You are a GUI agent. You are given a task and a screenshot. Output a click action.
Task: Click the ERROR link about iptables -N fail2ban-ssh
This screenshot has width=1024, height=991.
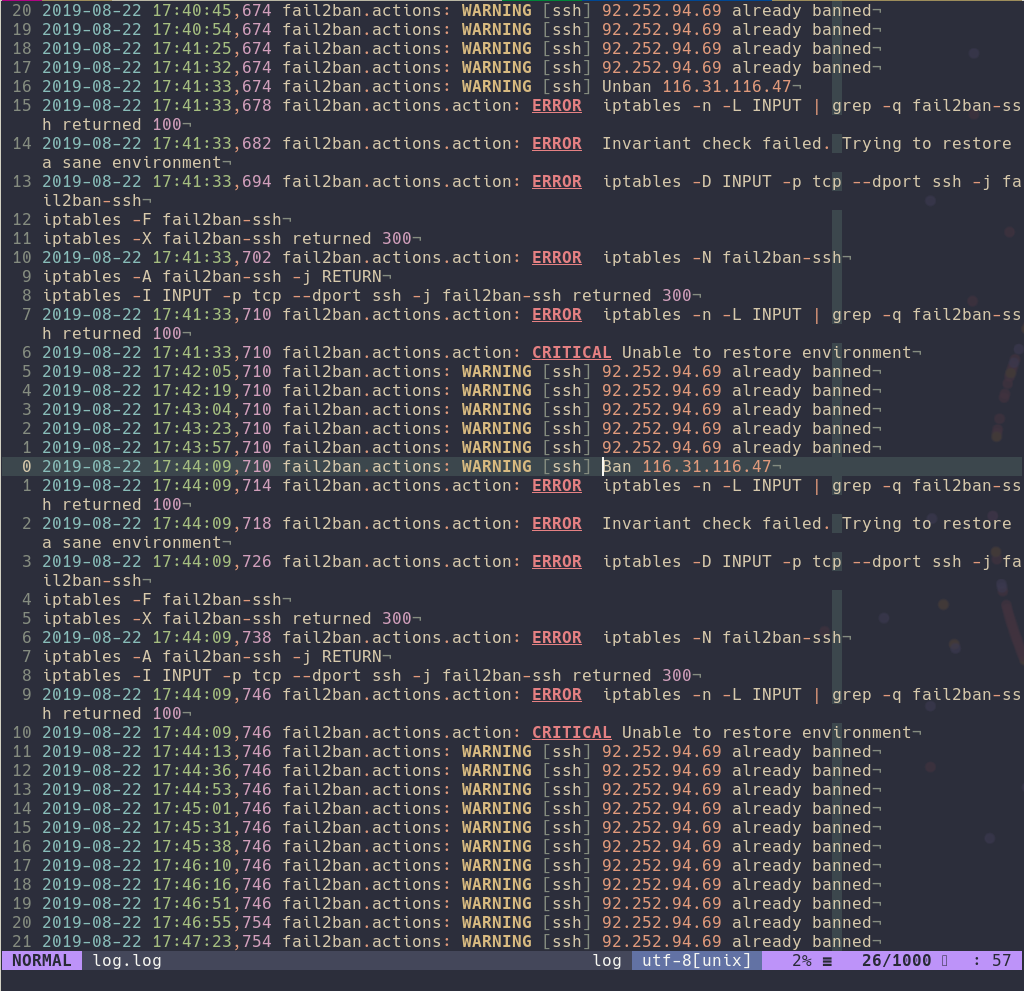(556, 257)
